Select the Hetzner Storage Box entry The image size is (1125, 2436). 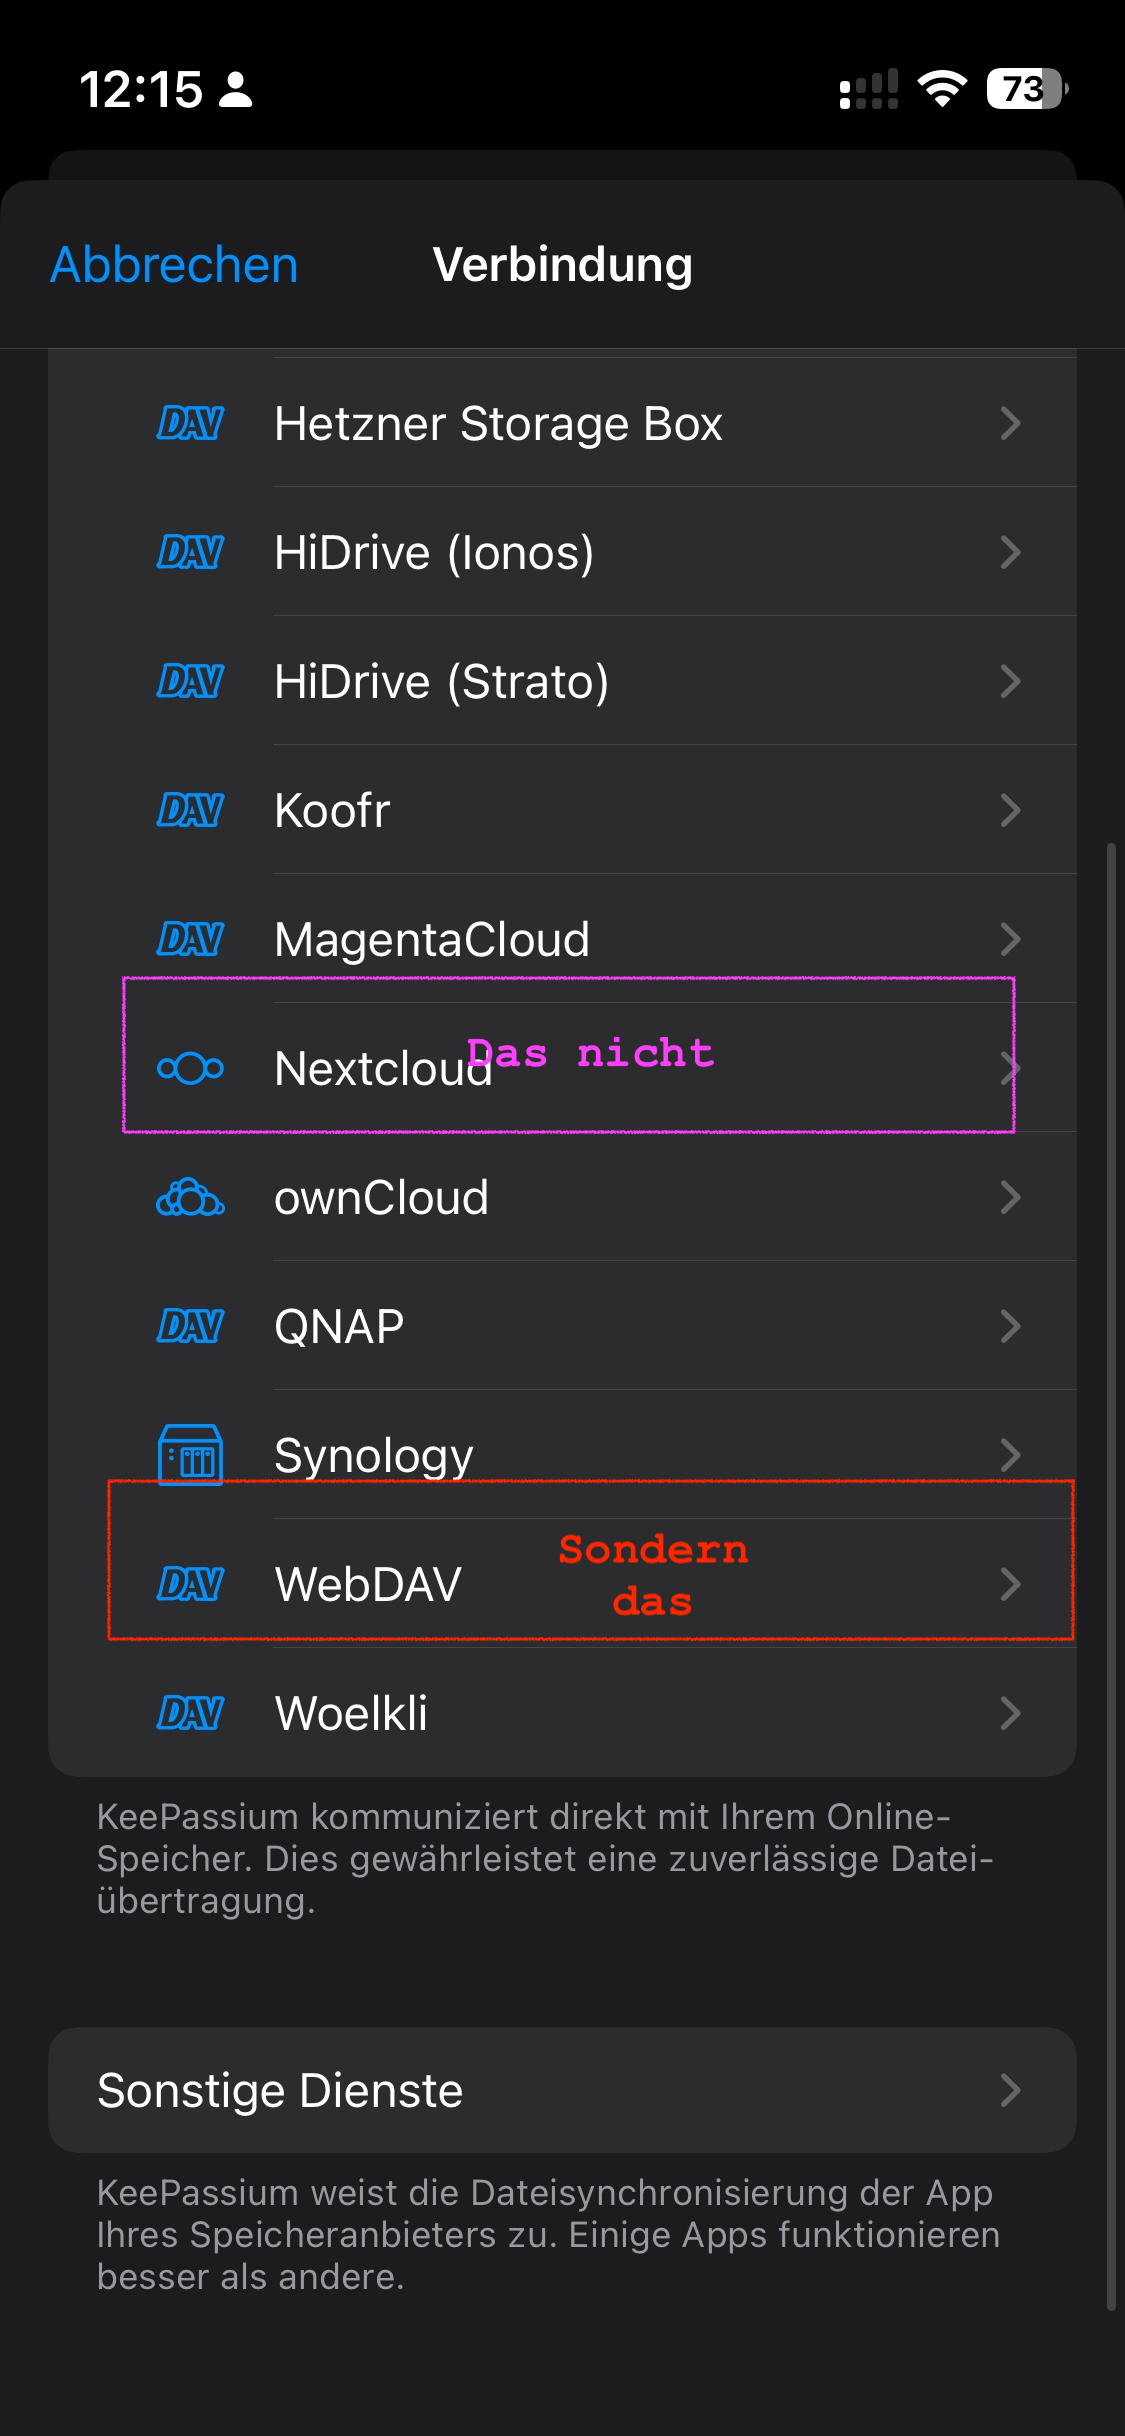(x=498, y=423)
